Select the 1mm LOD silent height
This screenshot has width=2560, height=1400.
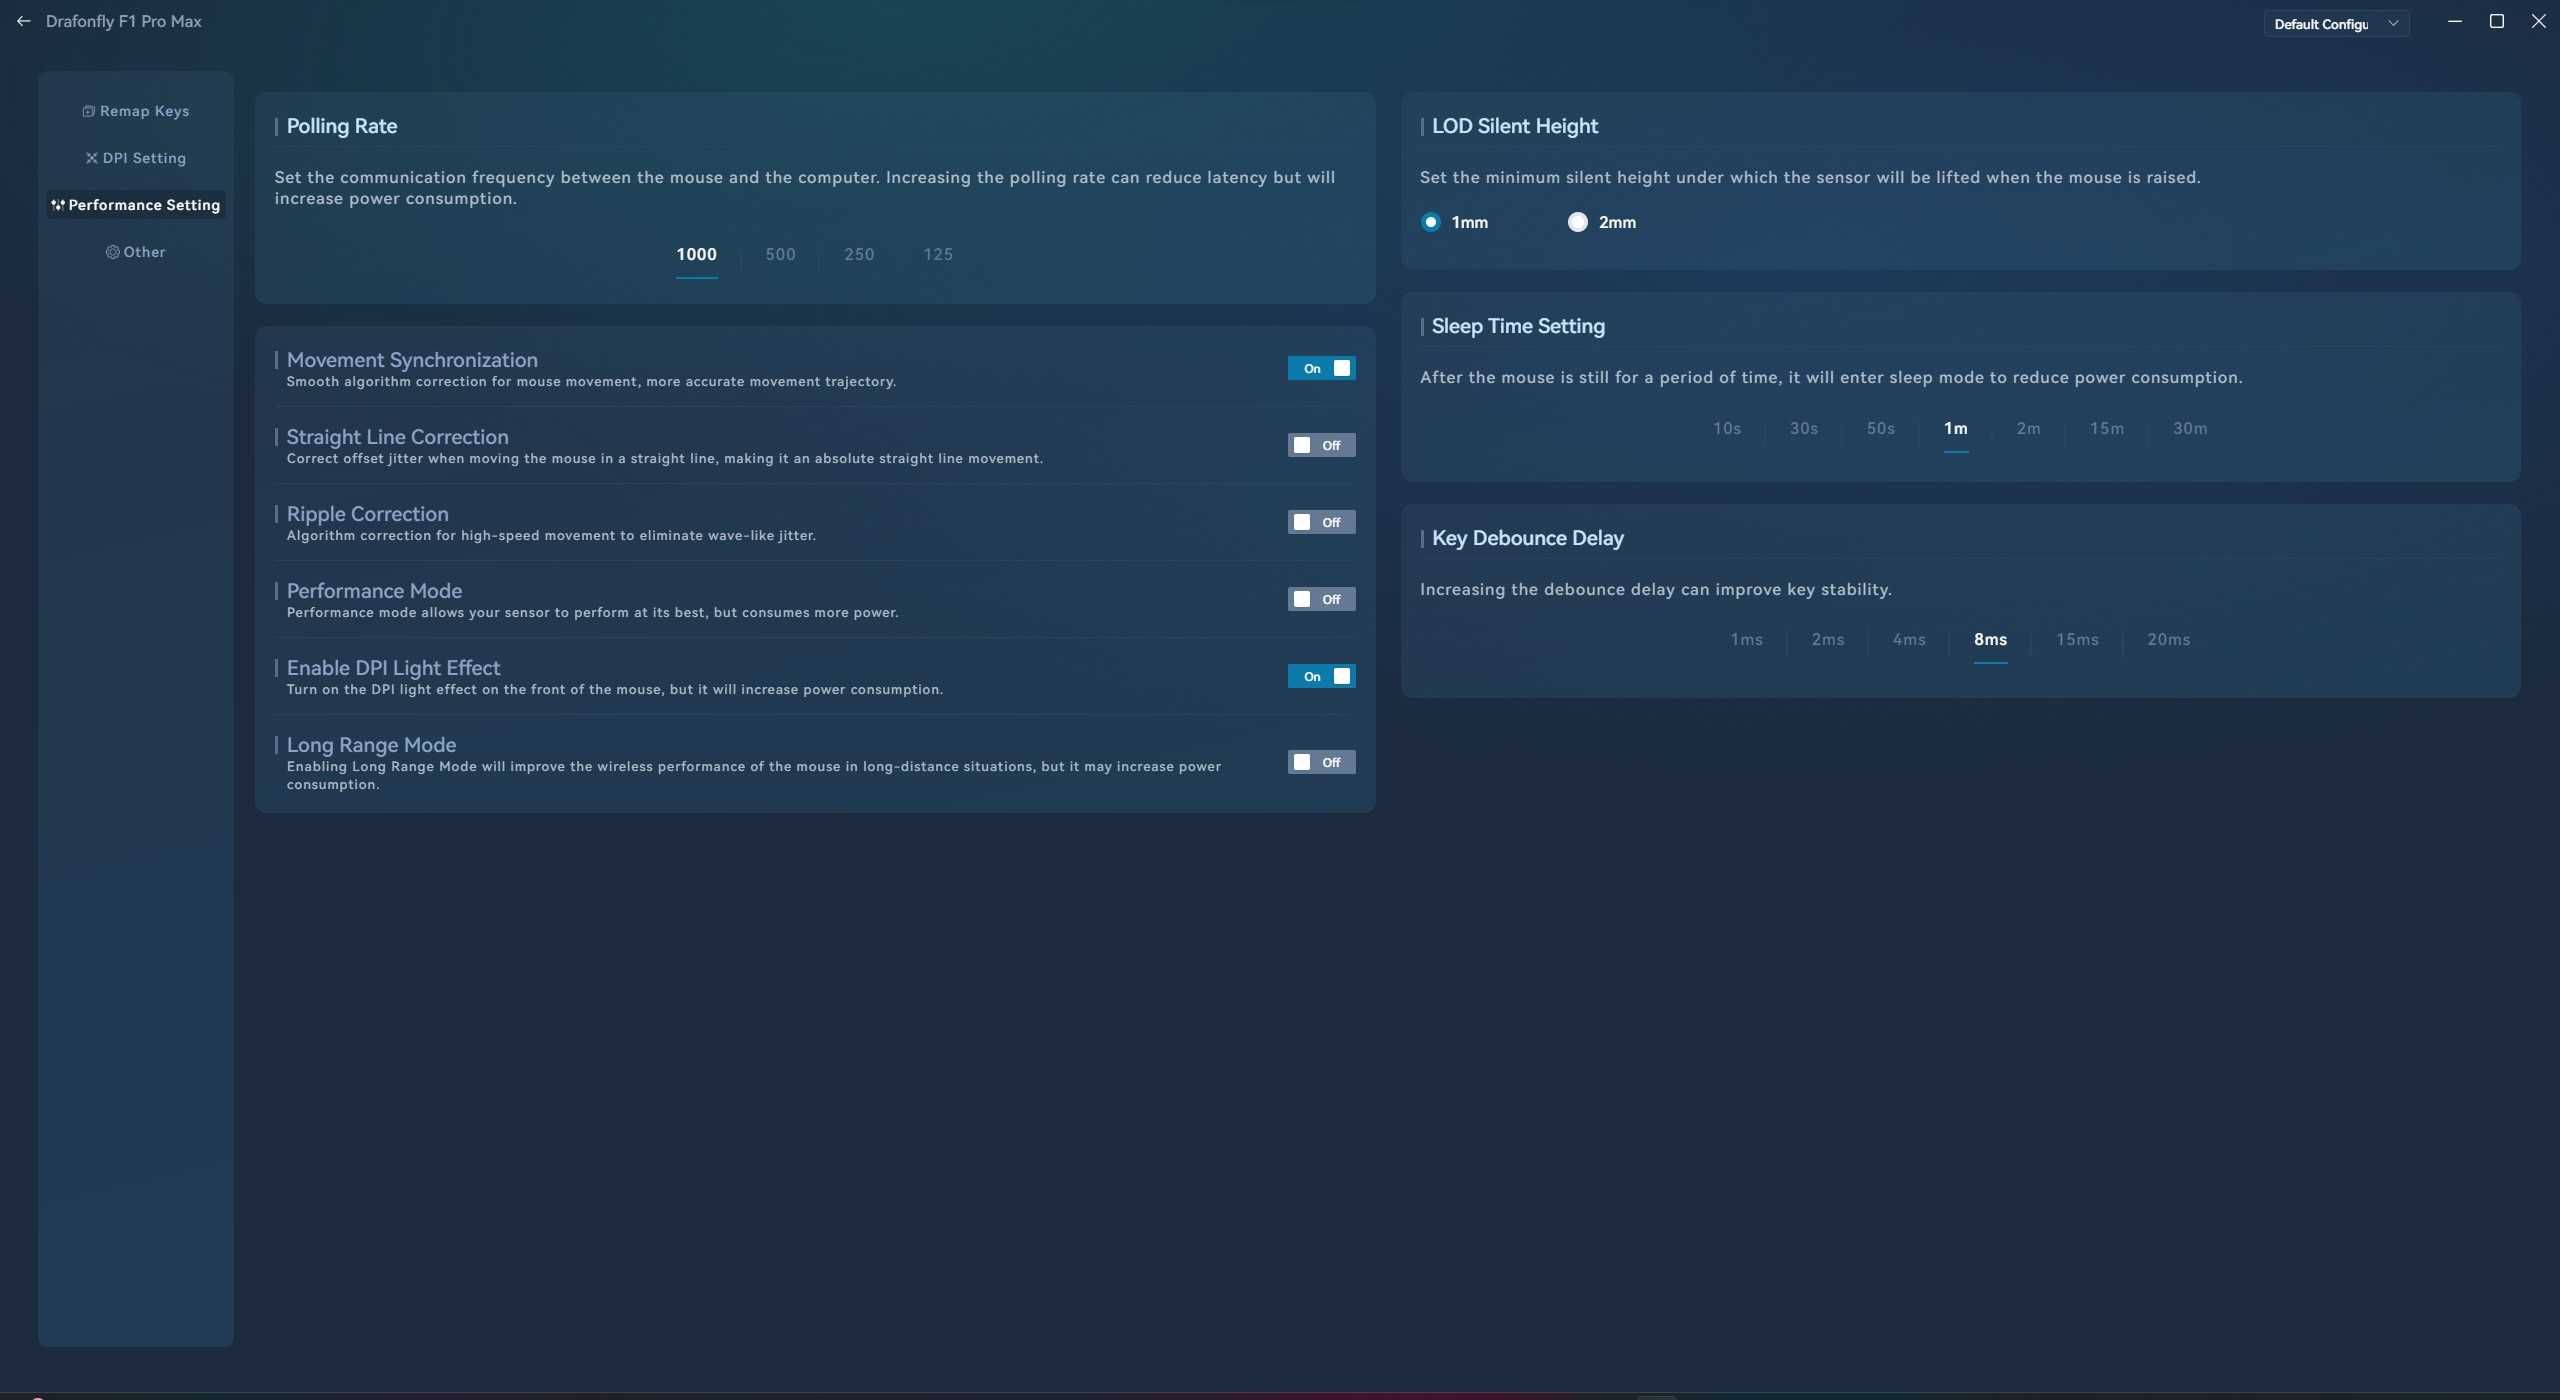click(1431, 222)
